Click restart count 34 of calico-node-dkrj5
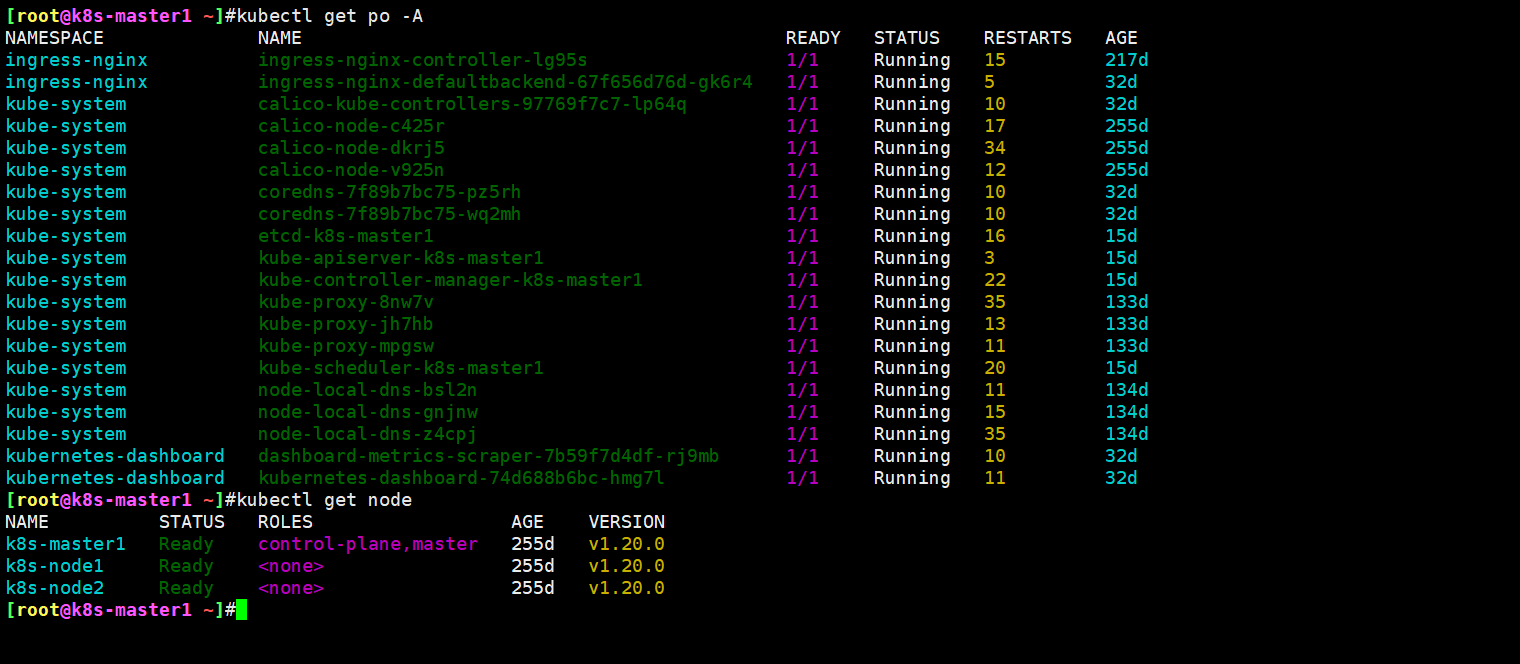1520x664 pixels. pyautogui.click(x=994, y=148)
